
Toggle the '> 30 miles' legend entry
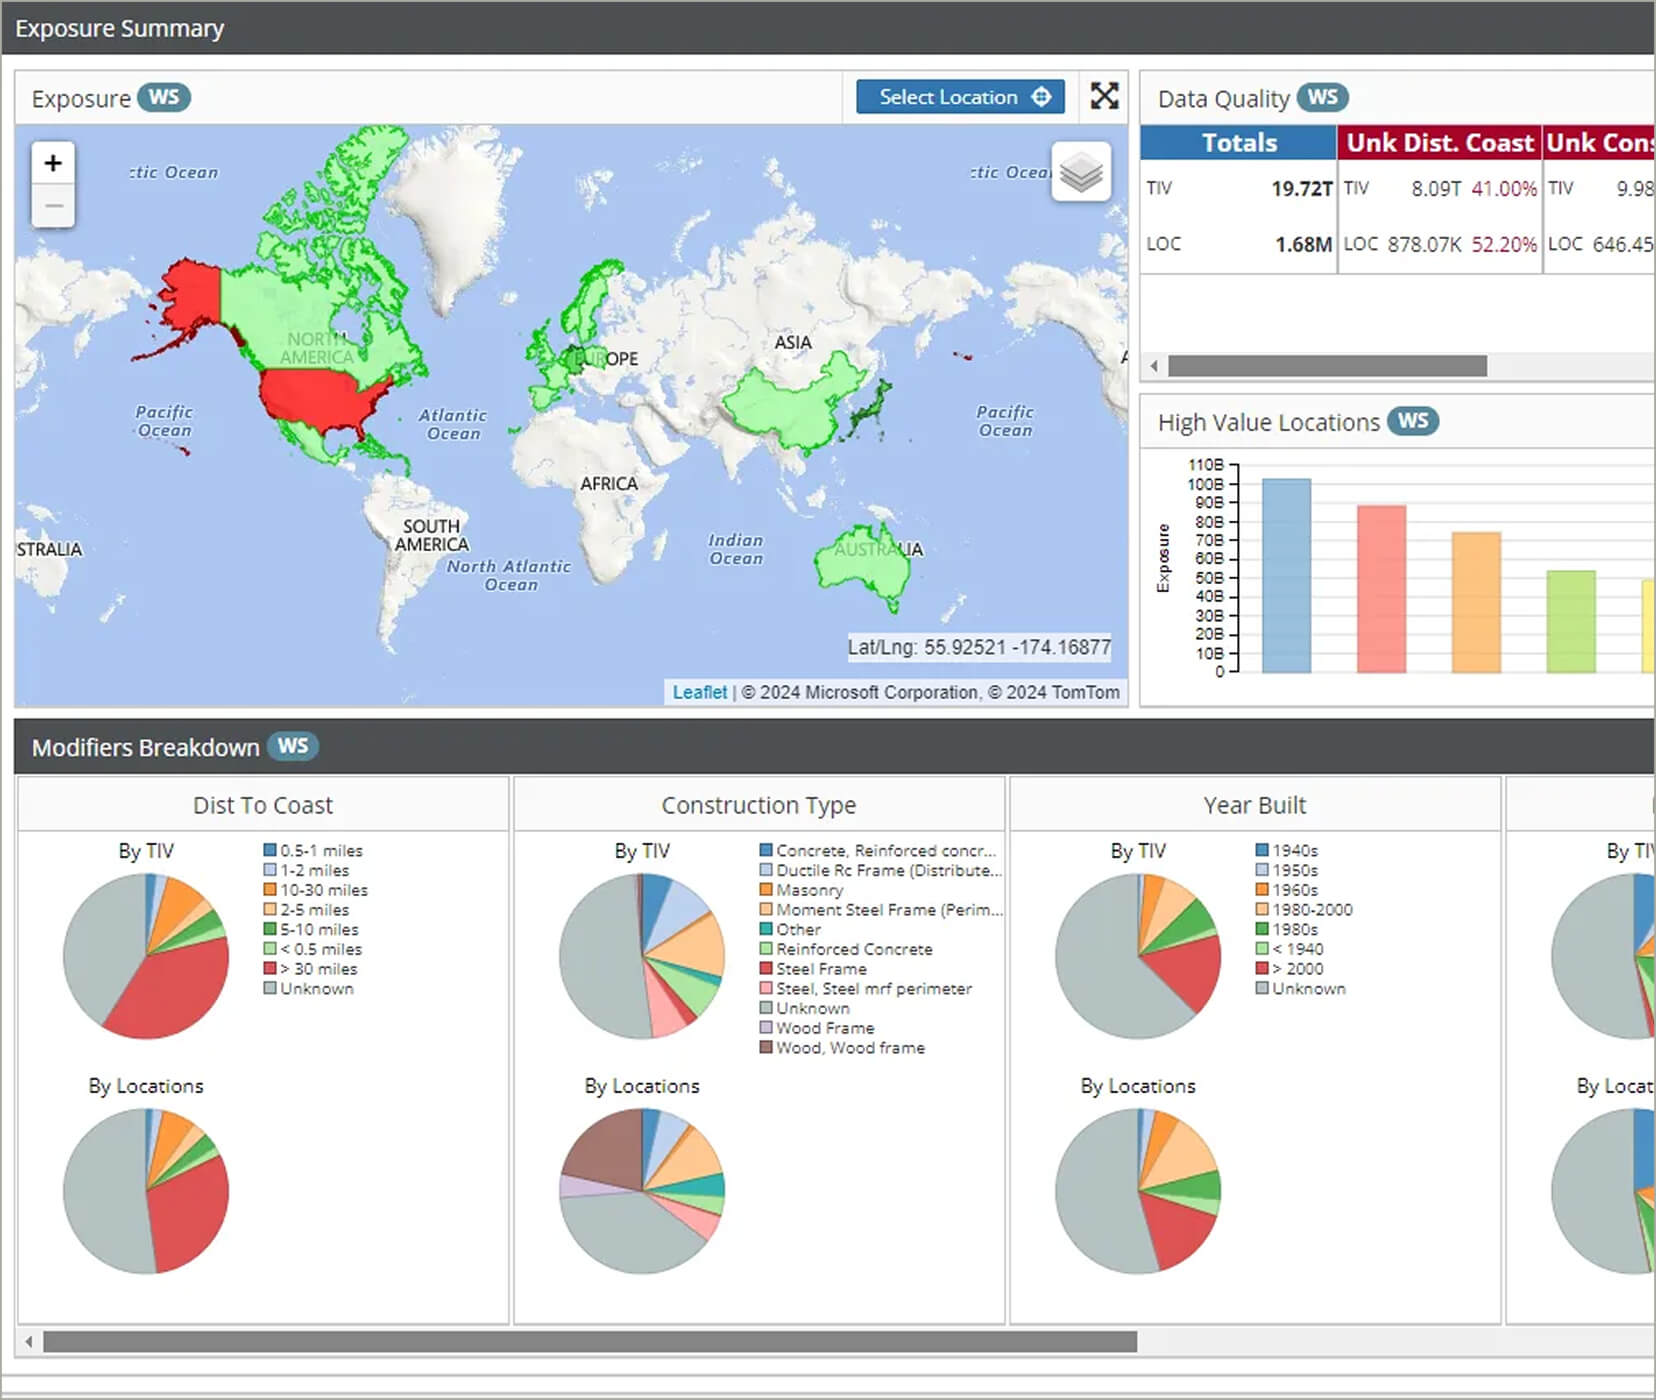click(316, 969)
